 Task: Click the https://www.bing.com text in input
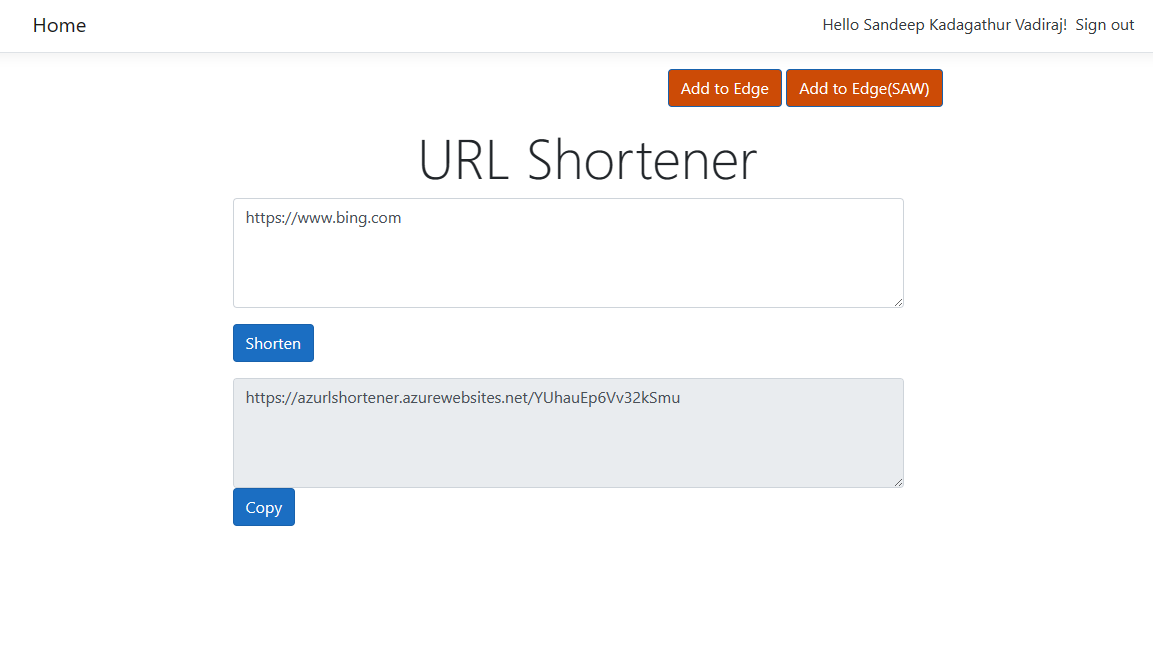(x=323, y=218)
